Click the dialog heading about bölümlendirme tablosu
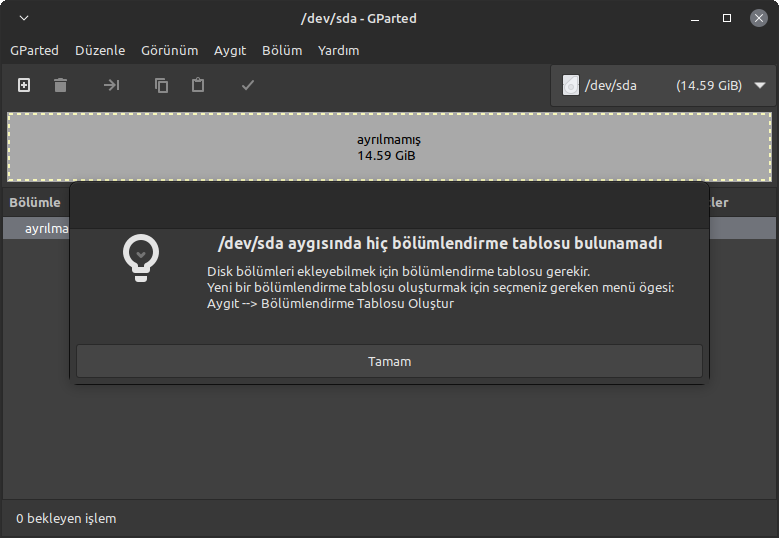This screenshot has height=538, width=779. pos(440,243)
